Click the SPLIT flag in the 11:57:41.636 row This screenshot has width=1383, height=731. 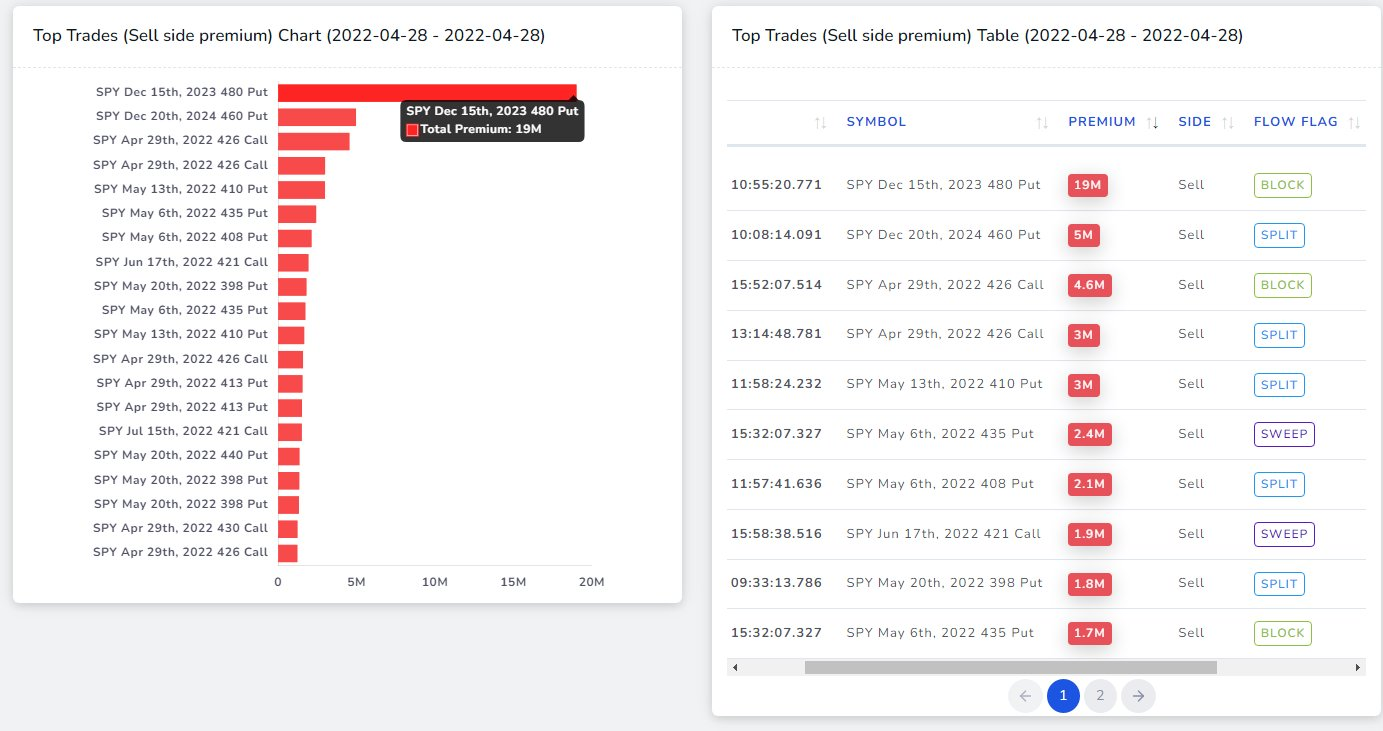tap(1279, 484)
